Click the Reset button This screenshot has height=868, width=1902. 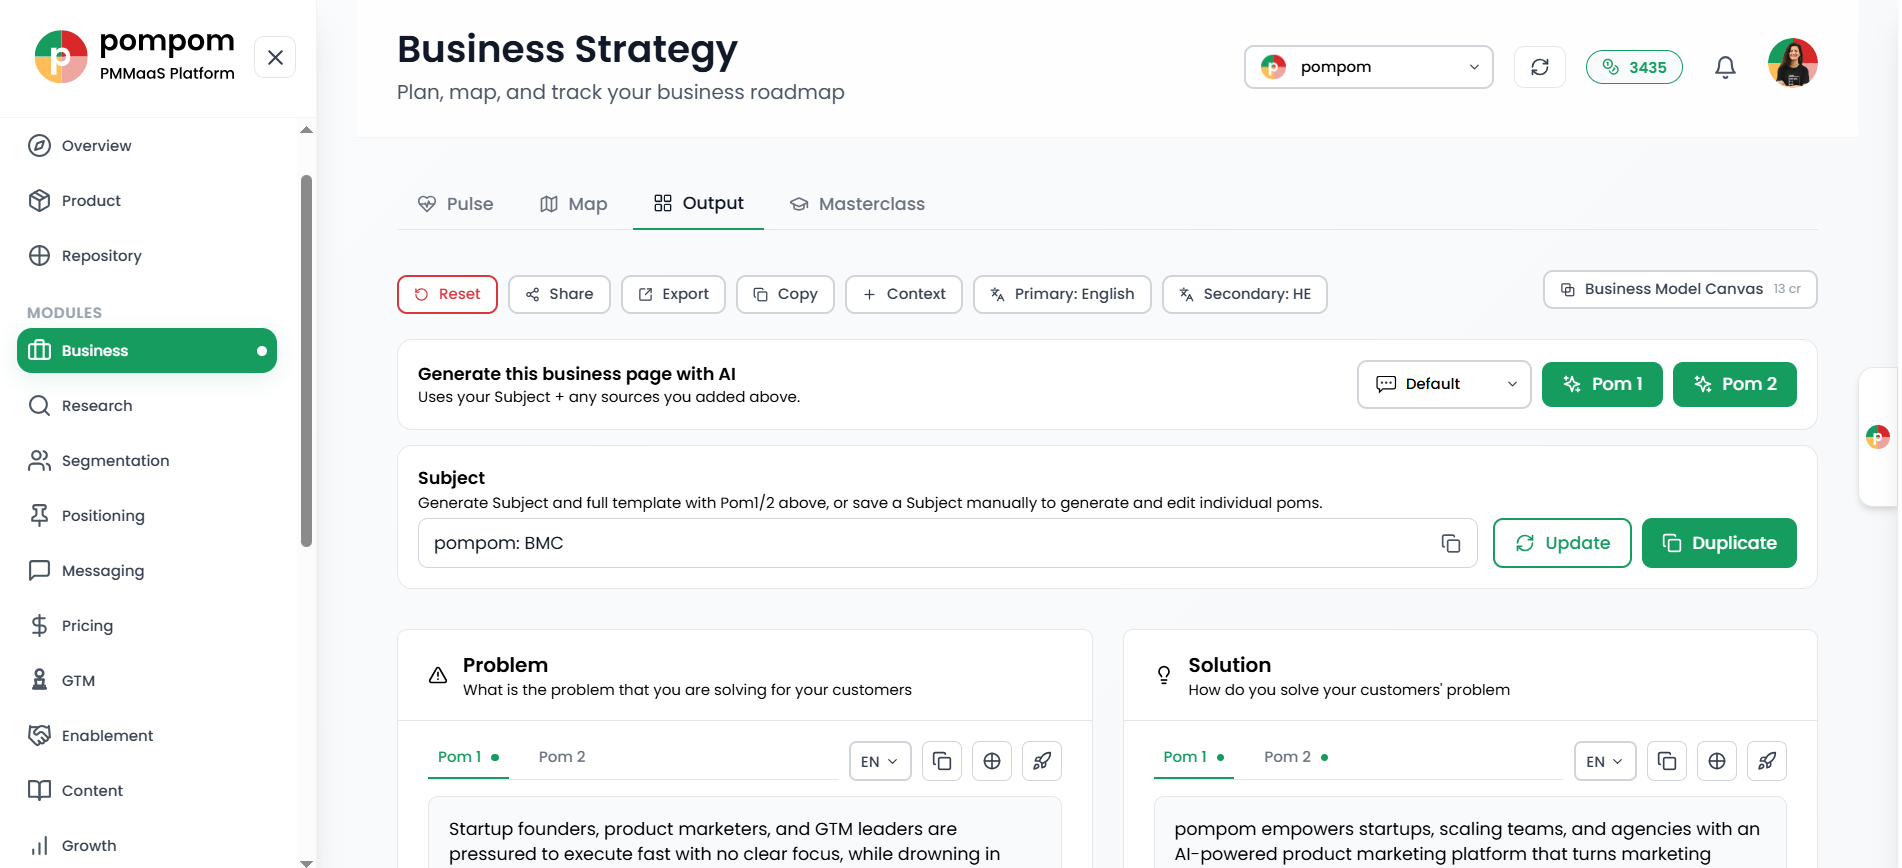tap(447, 294)
